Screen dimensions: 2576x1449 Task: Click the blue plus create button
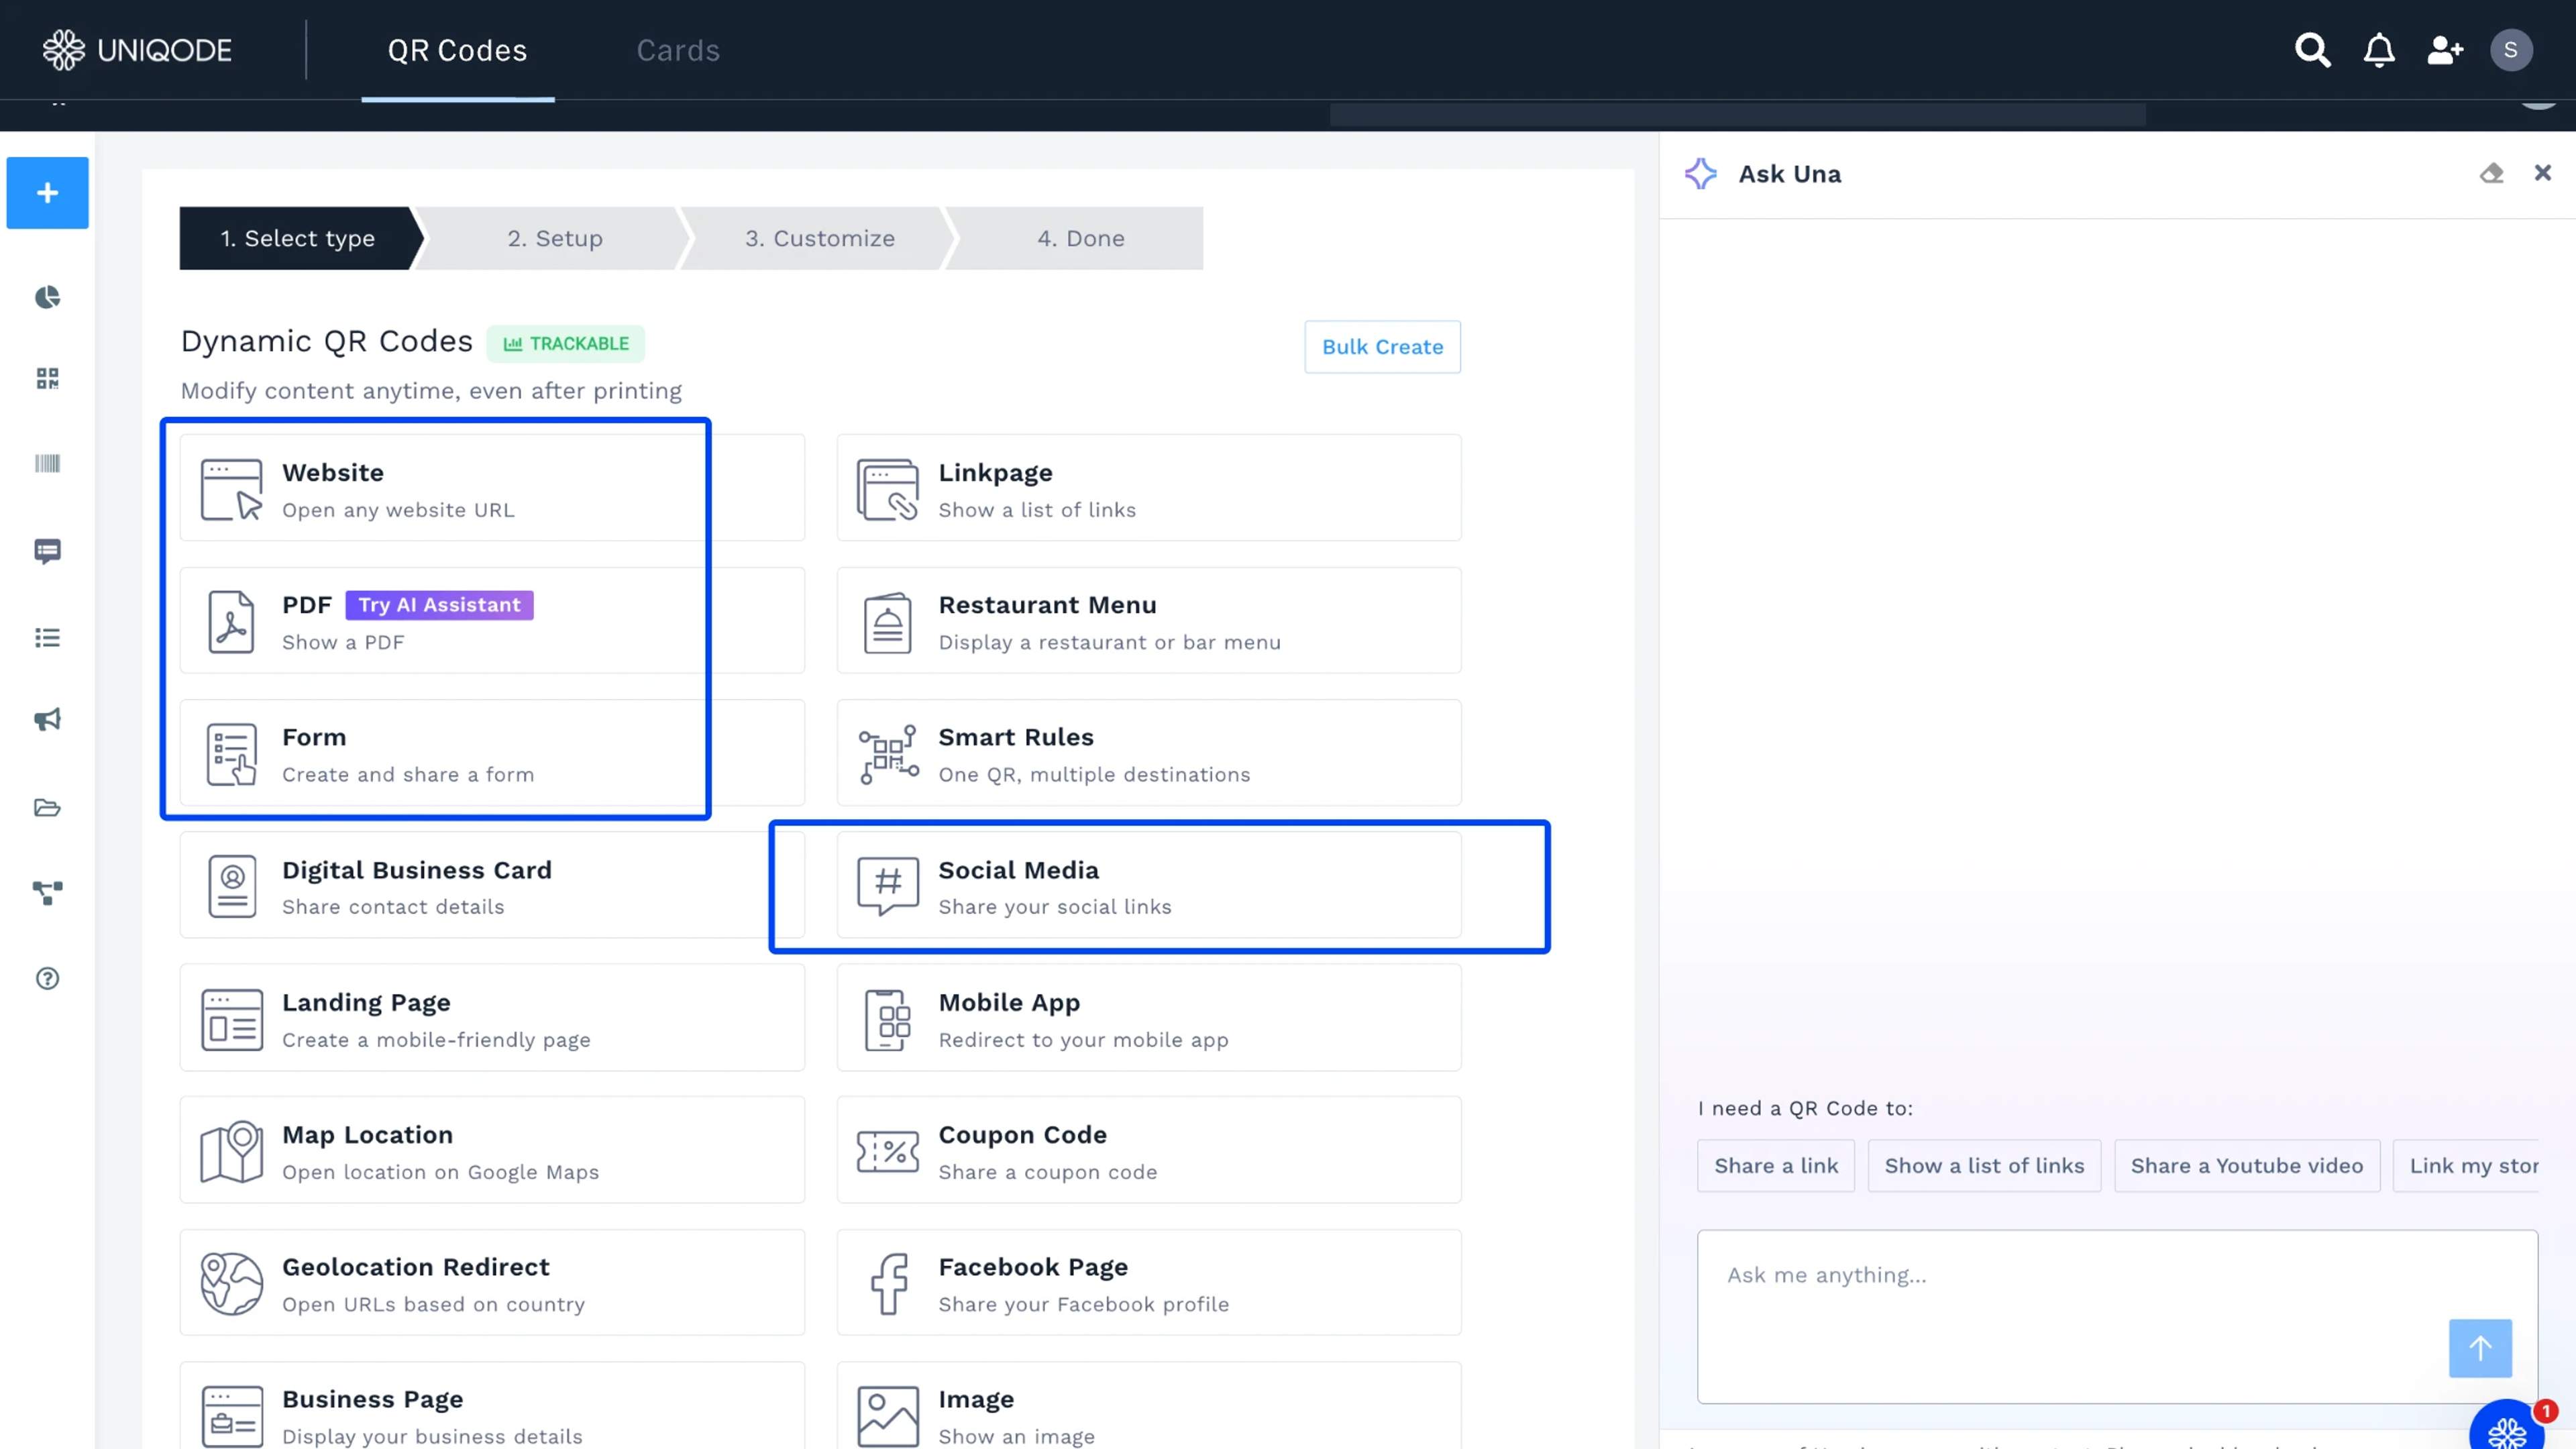47,193
